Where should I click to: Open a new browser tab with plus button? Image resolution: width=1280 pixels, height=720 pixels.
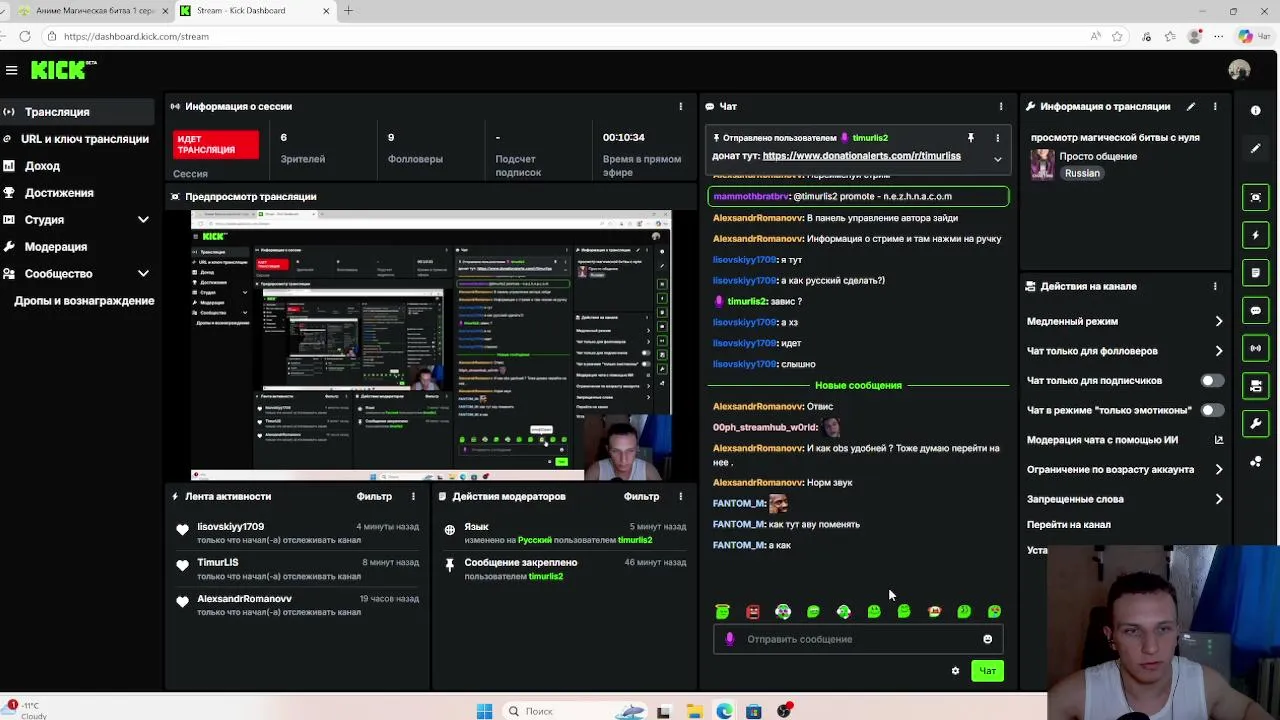[x=348, y=10]
